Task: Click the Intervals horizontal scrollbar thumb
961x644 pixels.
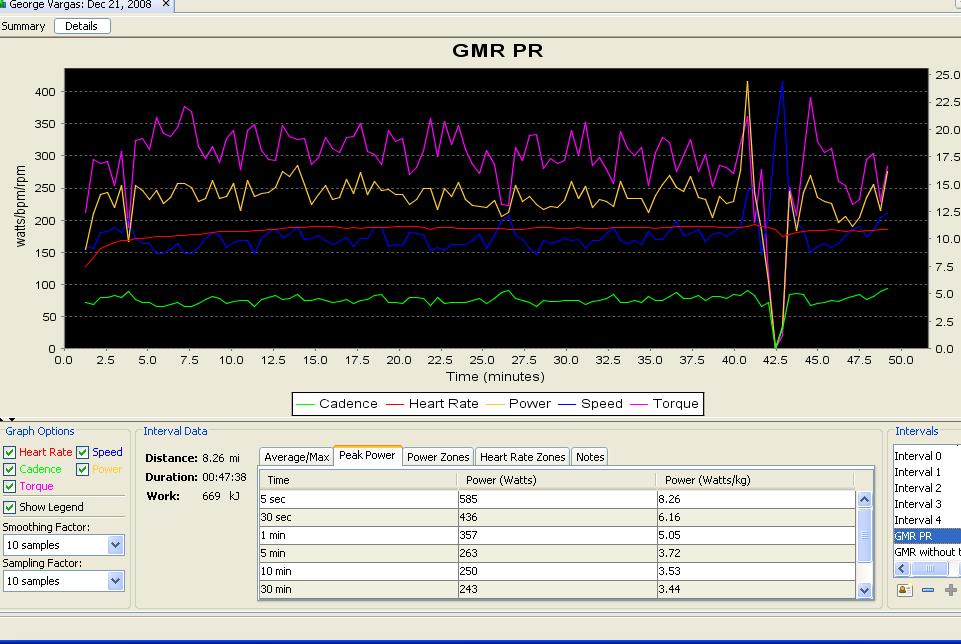Action: 928,568
